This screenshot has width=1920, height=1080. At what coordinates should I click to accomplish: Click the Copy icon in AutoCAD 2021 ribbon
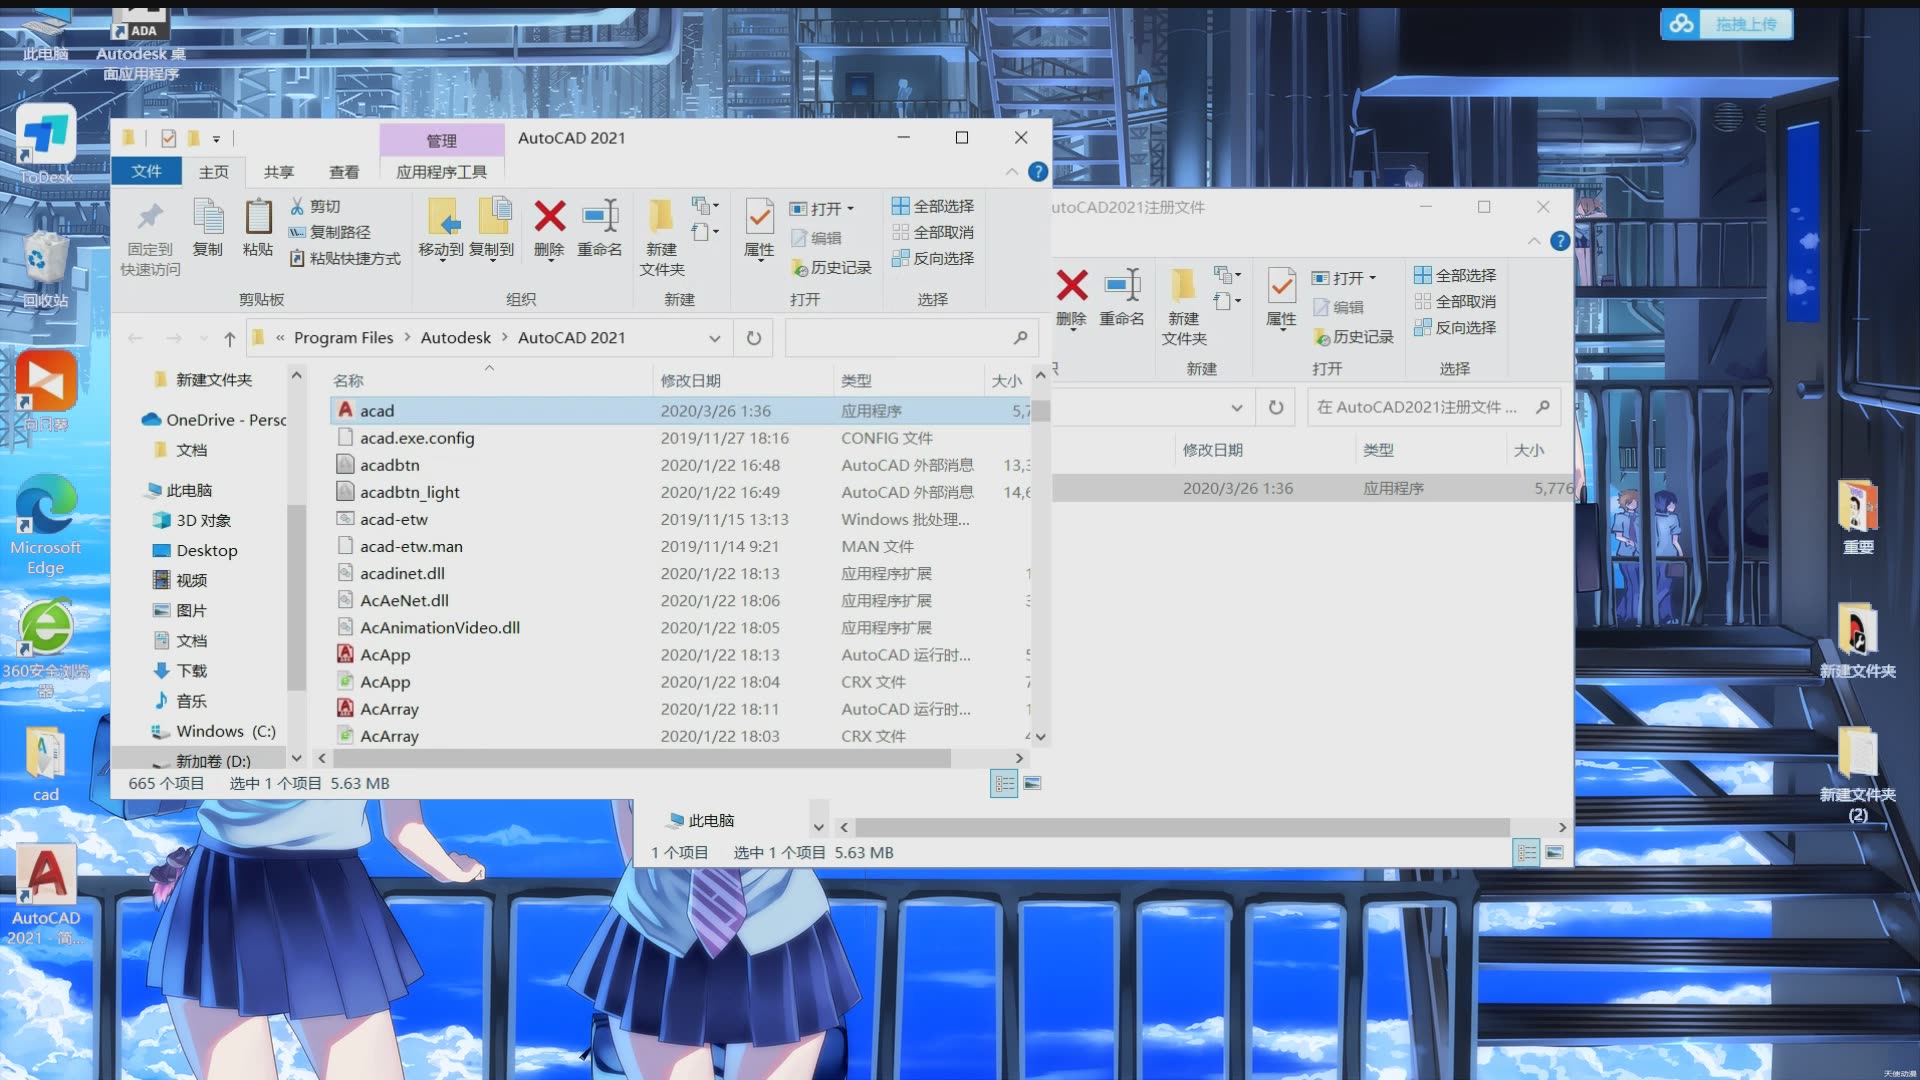(x=208, y=228)
